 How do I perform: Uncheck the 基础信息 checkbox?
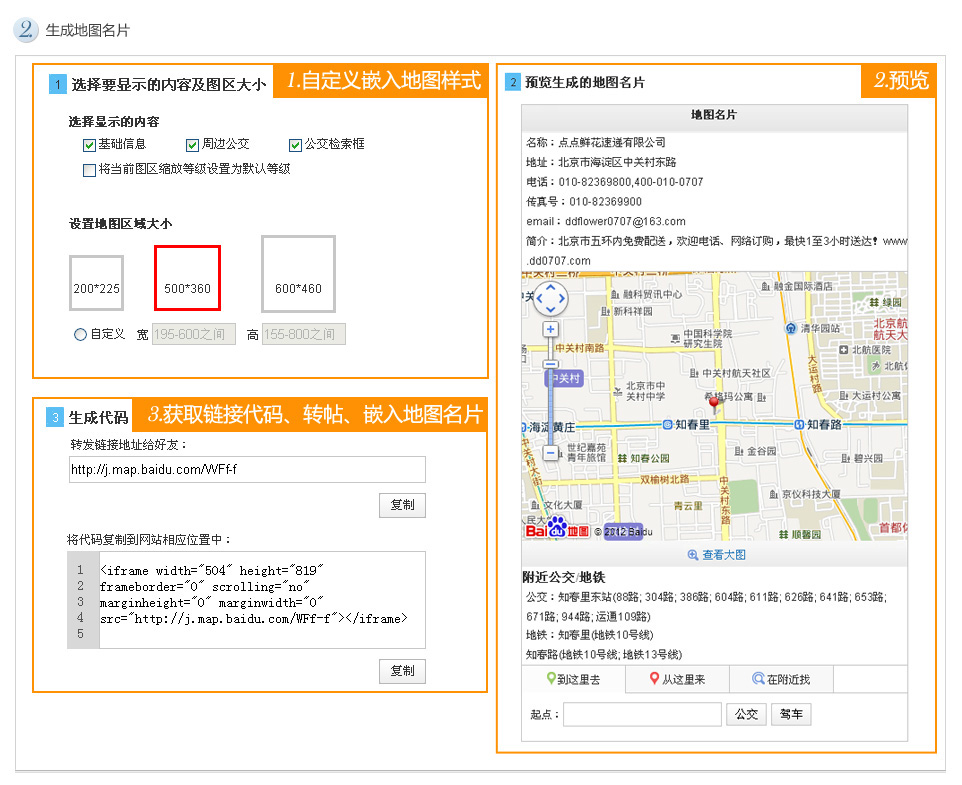(90, 145)
